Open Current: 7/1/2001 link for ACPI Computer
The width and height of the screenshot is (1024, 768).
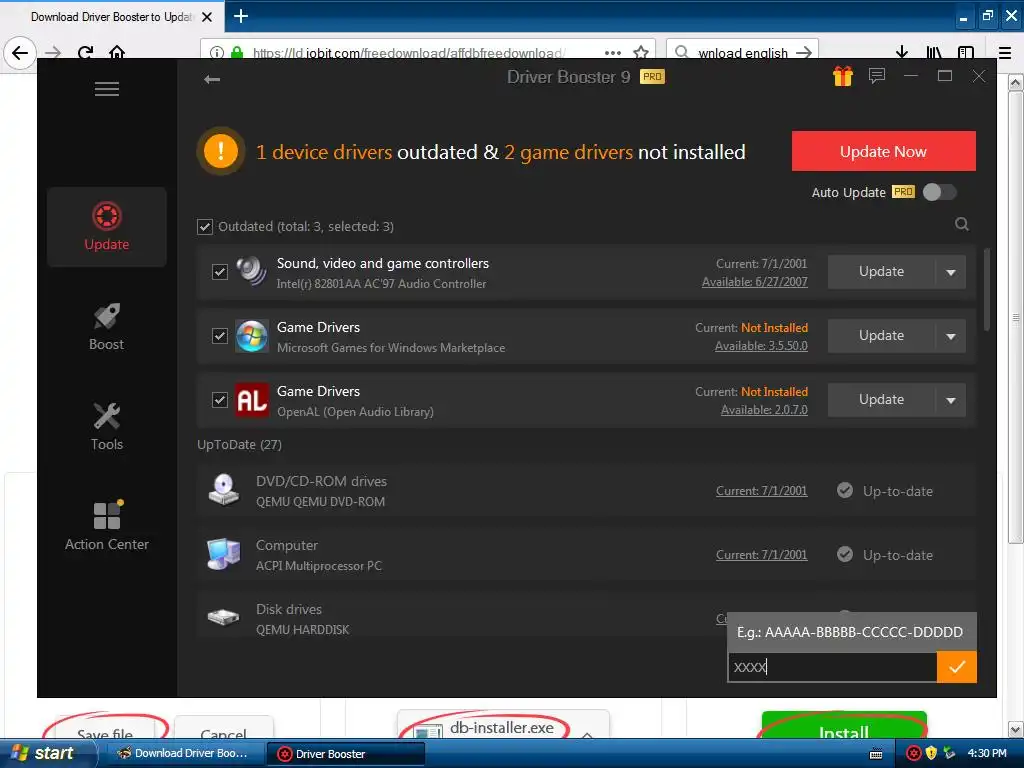point(761,555)
